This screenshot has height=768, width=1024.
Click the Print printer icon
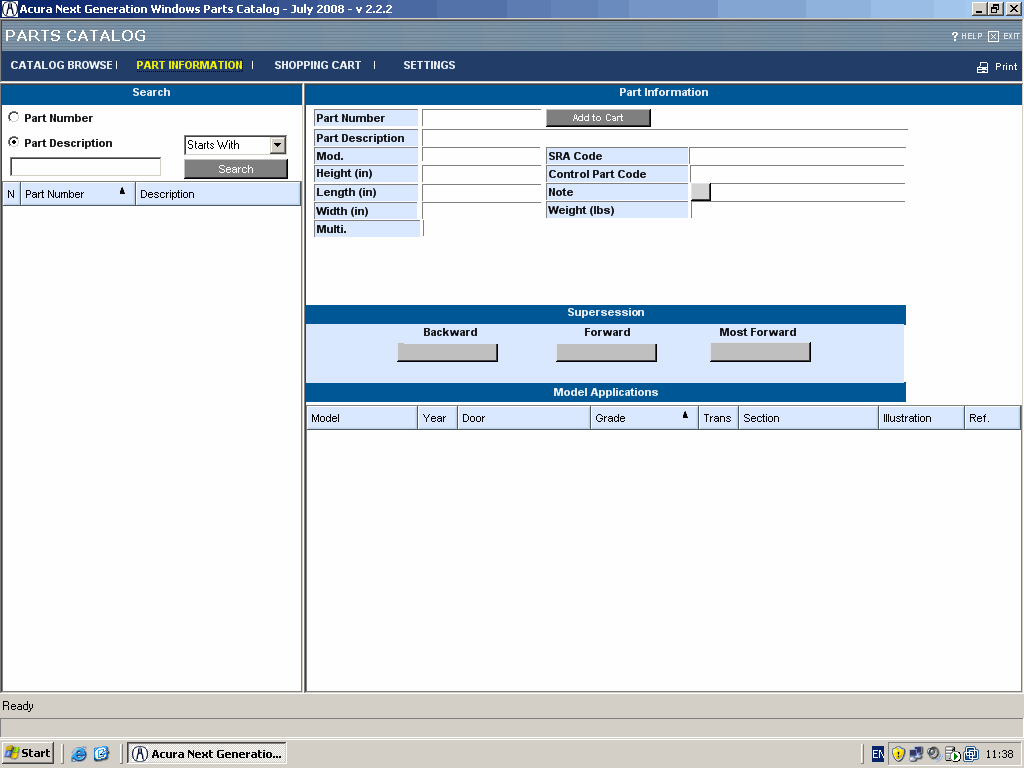[982, 67]
